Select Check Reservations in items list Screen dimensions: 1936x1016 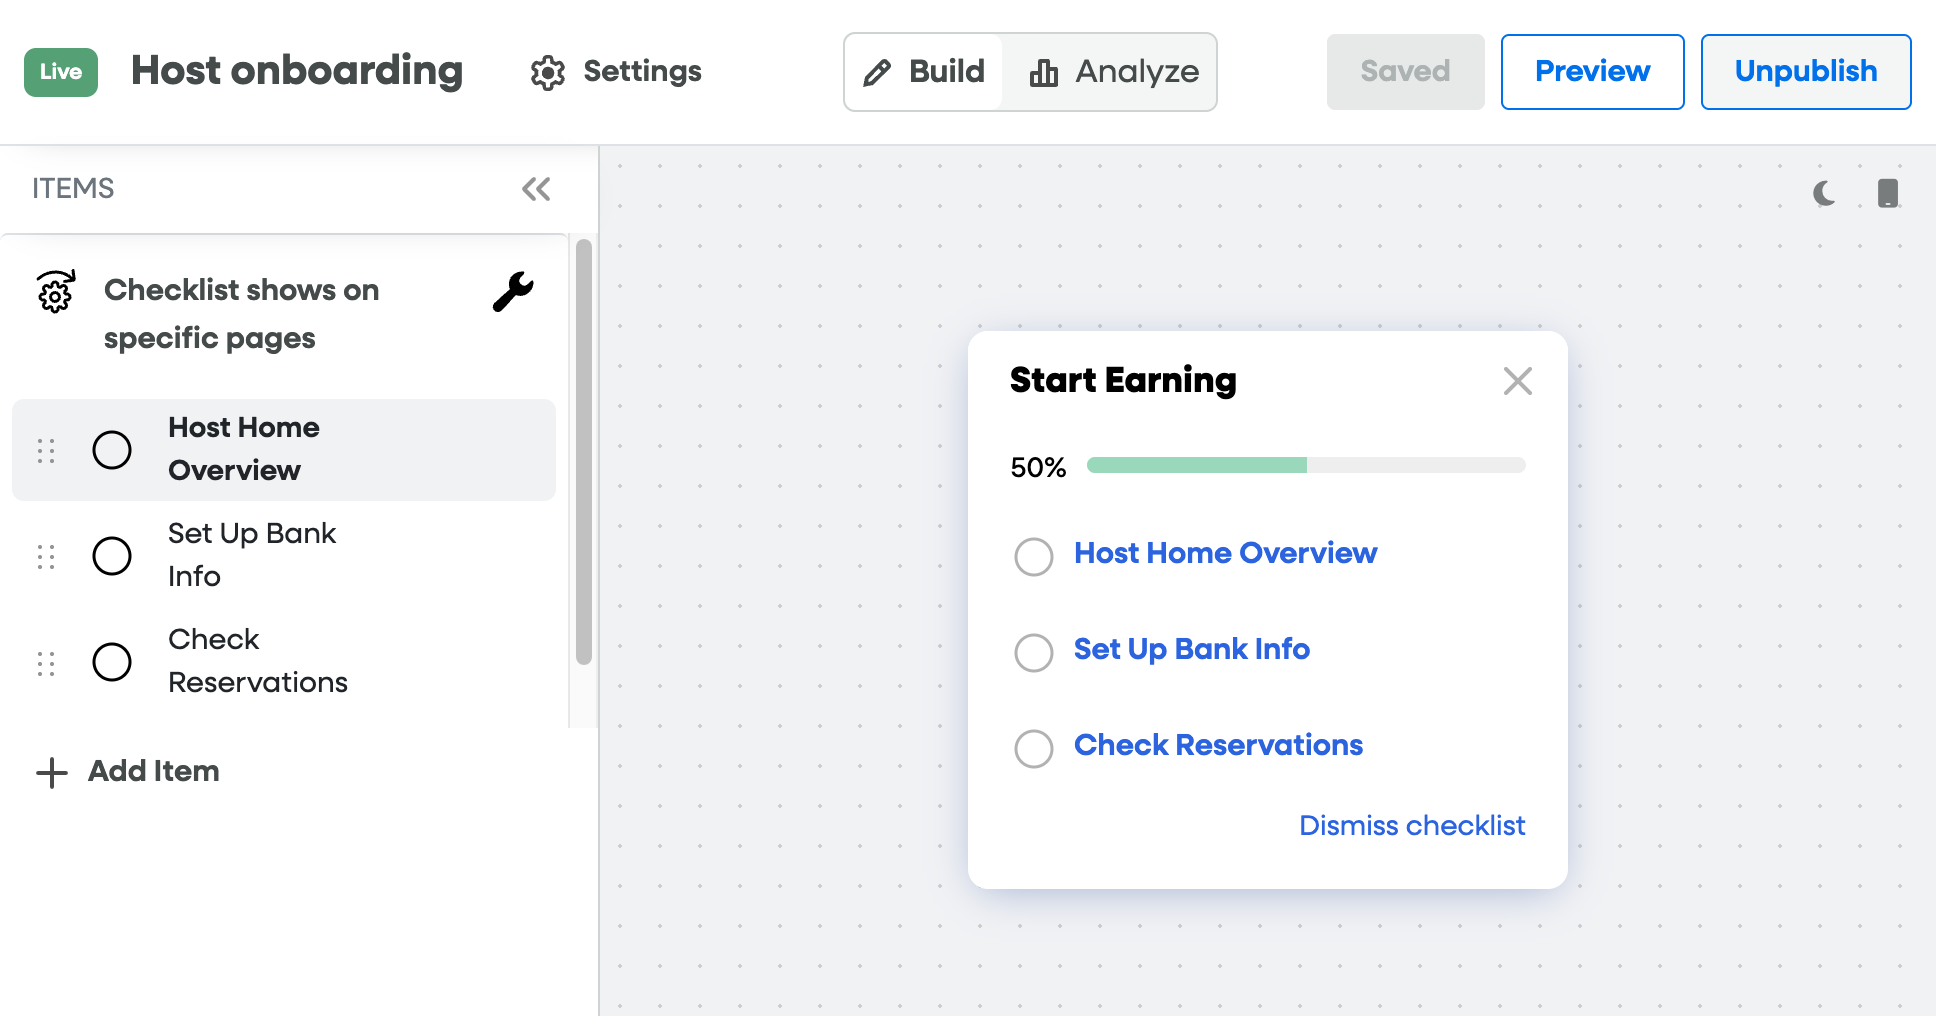[257, 661]
